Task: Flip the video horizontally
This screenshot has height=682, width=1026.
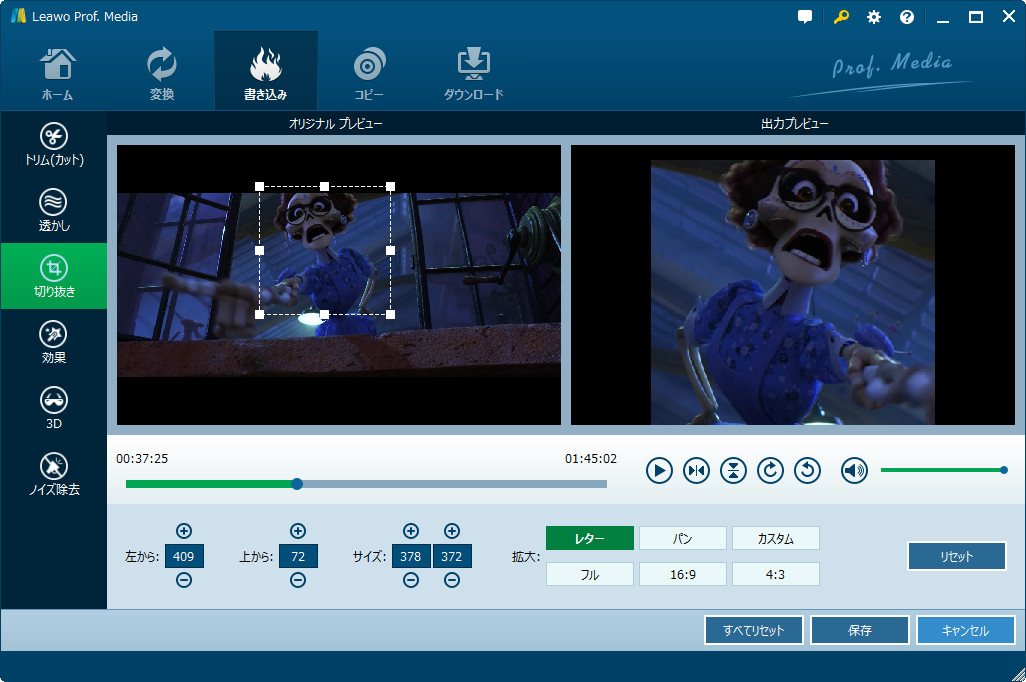Action: click(x=696, y=470)
